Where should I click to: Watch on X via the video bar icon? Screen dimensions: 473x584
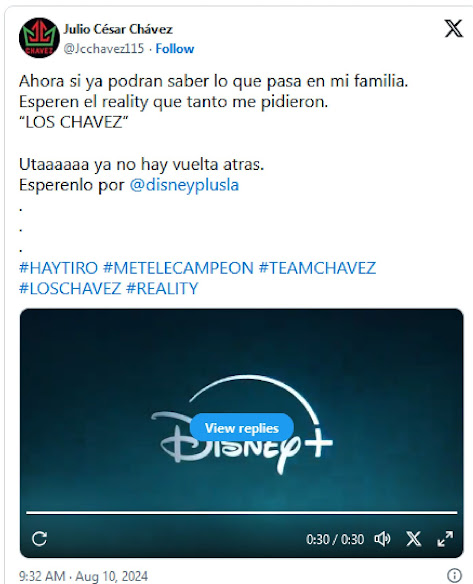(x=413, y=539)
